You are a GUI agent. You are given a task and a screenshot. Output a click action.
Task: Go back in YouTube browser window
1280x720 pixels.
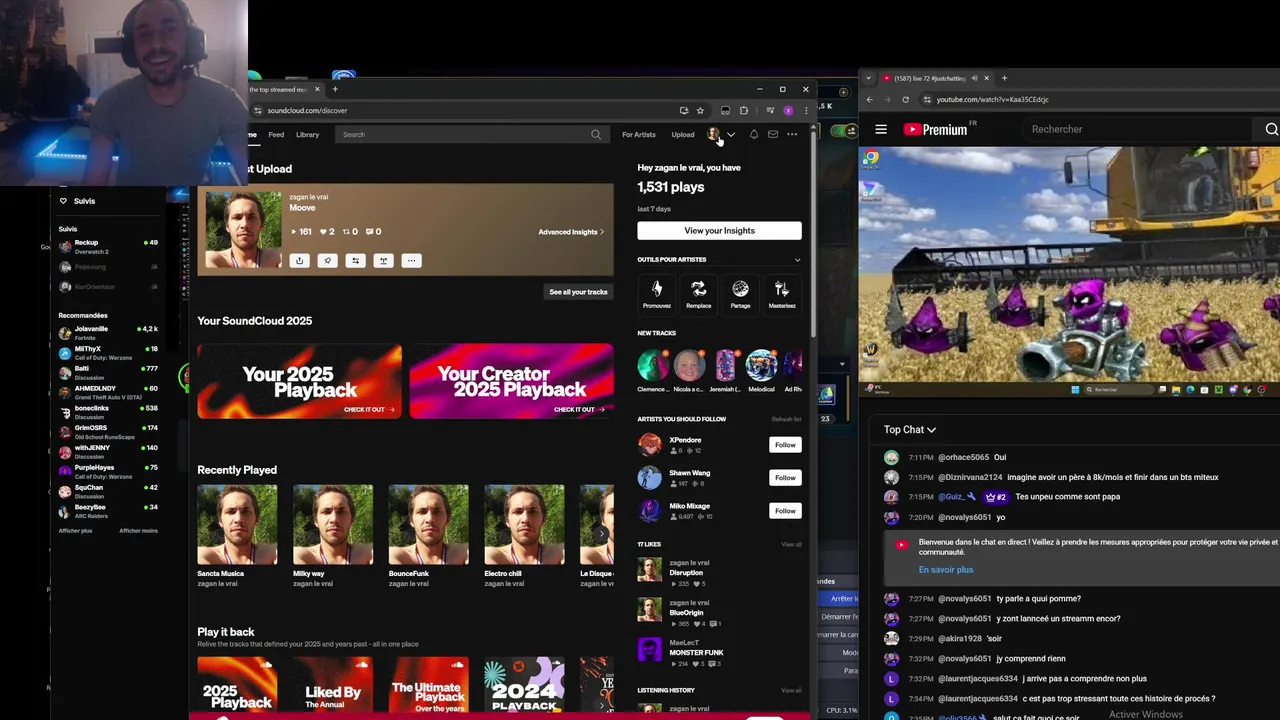click(869, 99)
